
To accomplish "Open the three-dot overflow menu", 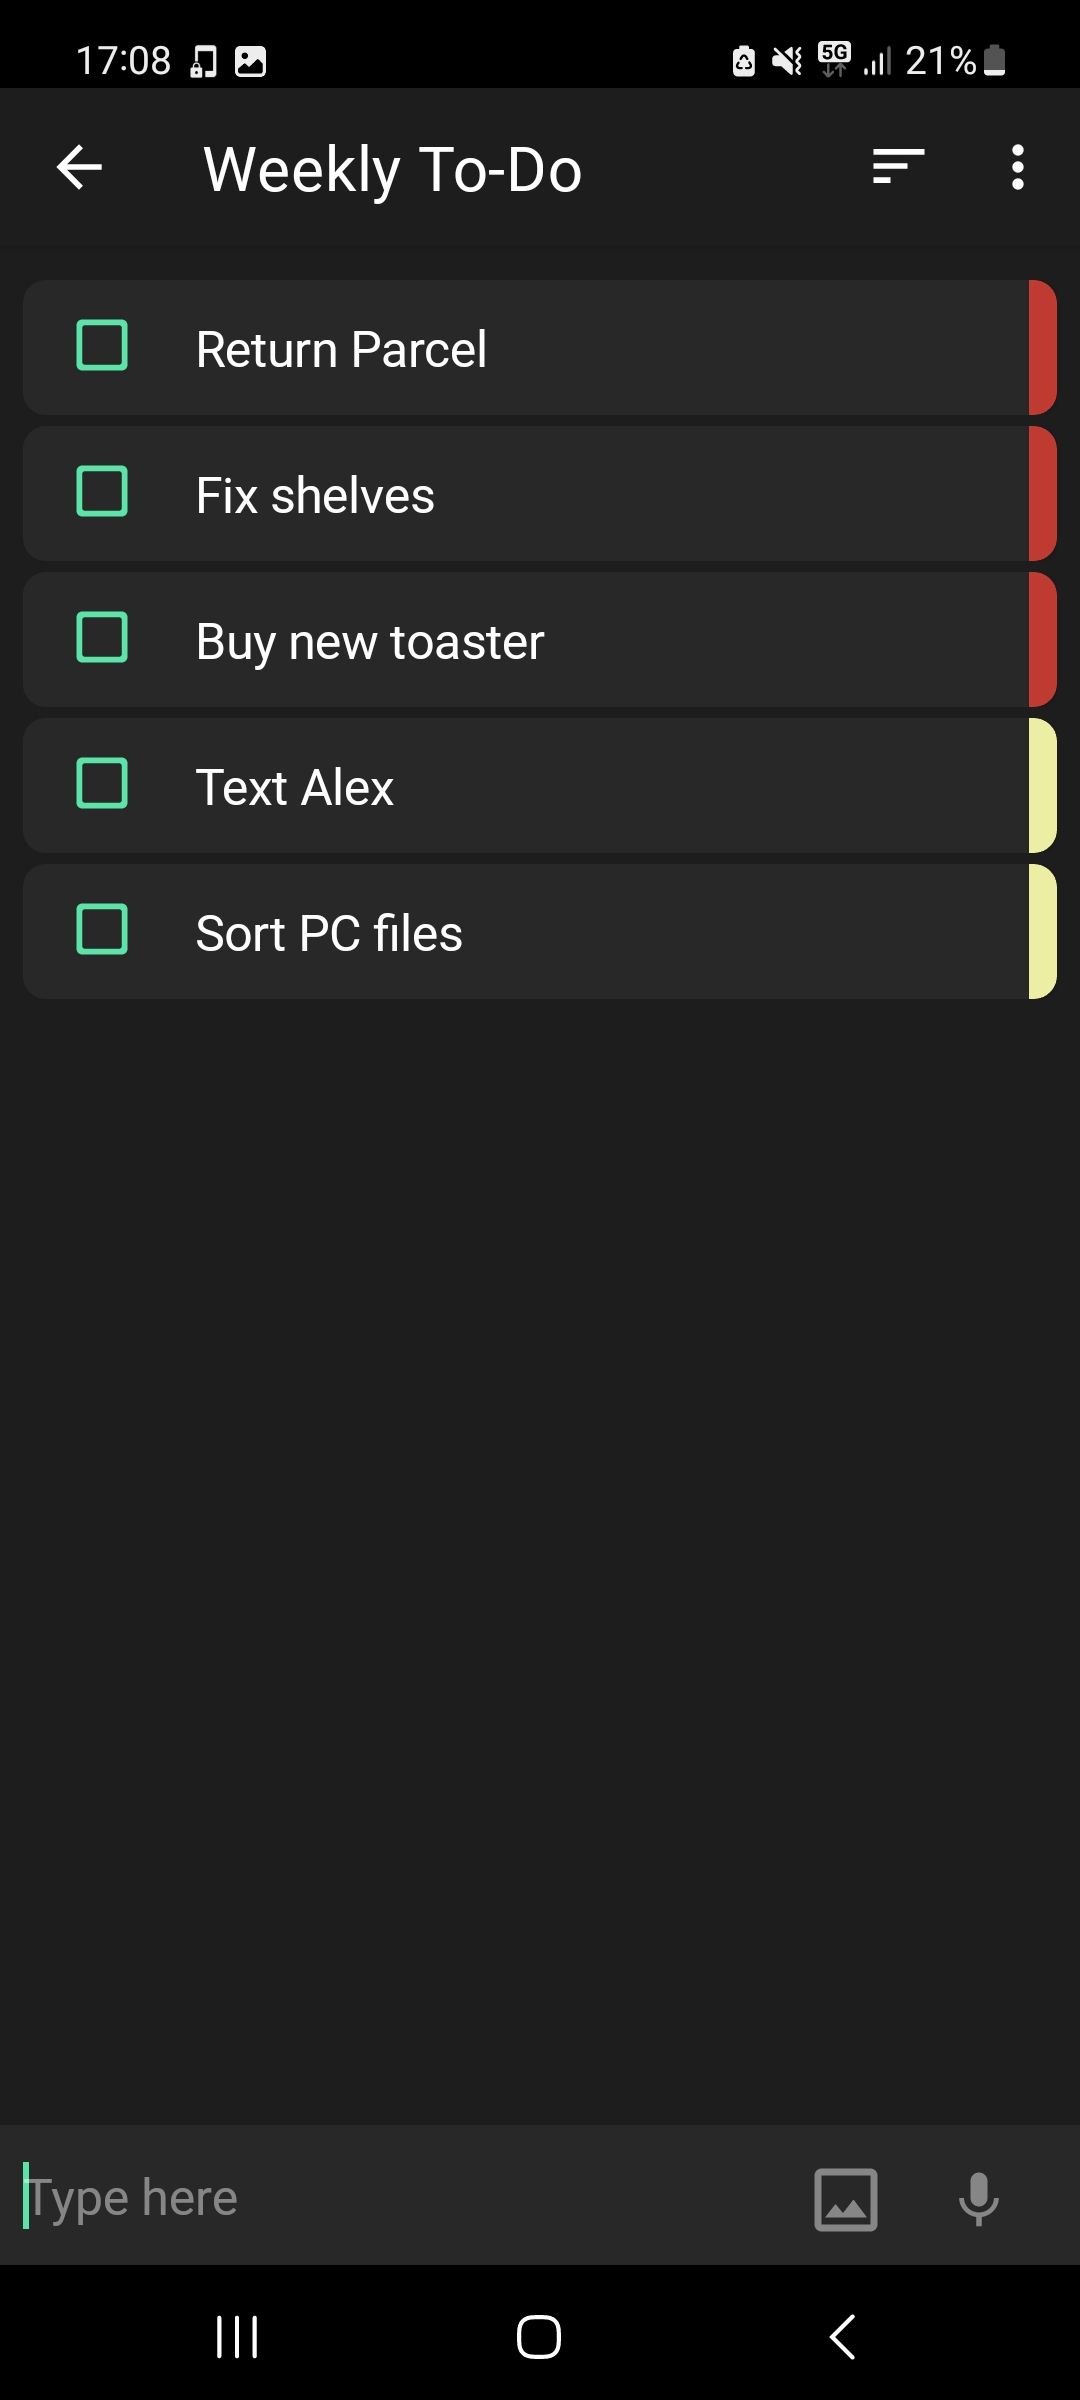I will [x=1016, y=167].
